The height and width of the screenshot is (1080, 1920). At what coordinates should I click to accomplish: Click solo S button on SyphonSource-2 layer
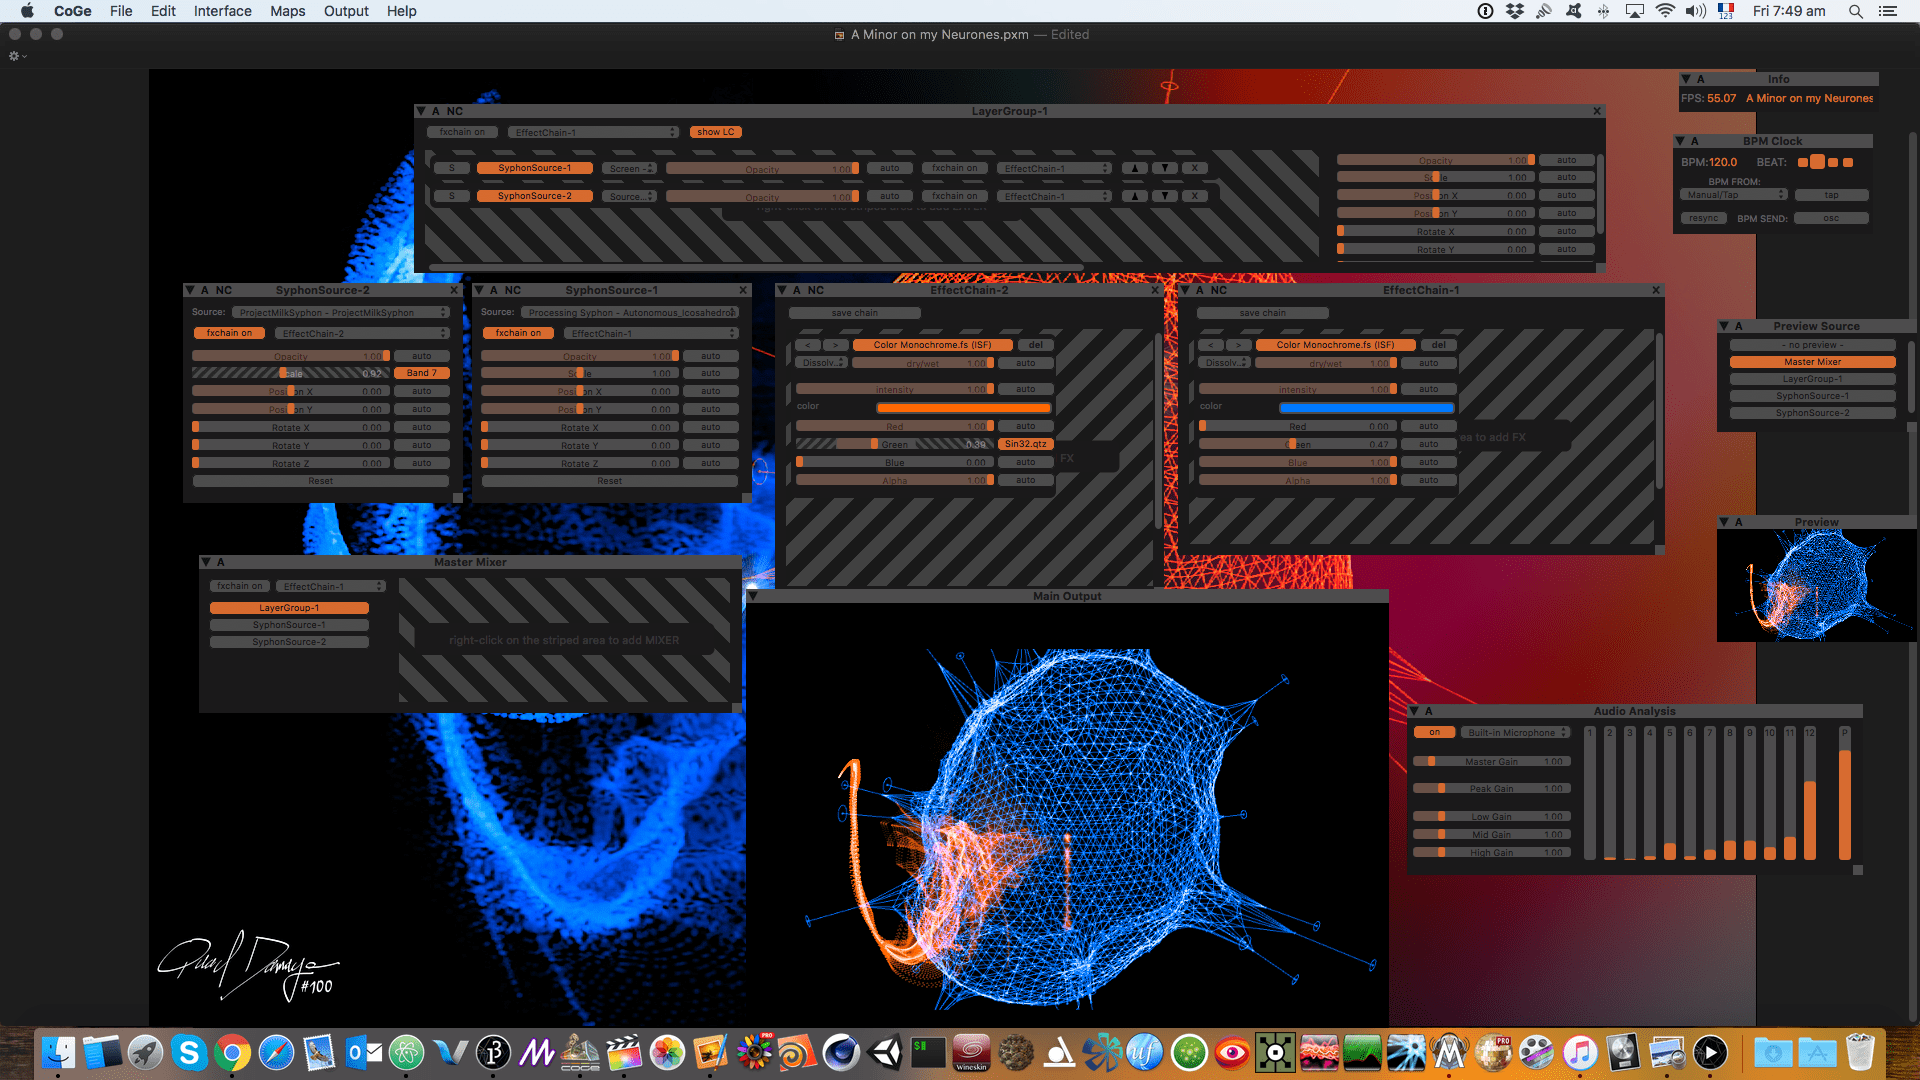pyautogui.click(x=452, y=196)
